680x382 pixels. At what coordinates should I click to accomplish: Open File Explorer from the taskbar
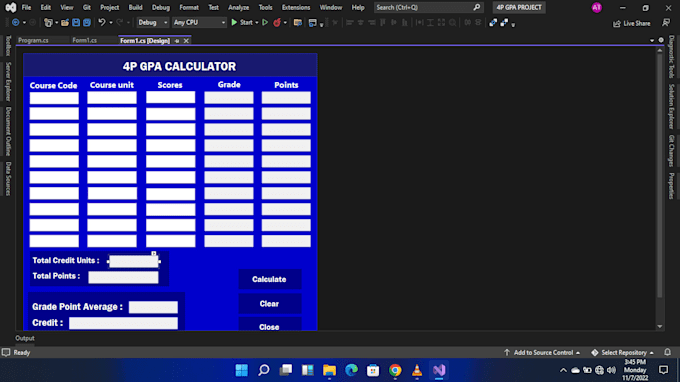330,370
